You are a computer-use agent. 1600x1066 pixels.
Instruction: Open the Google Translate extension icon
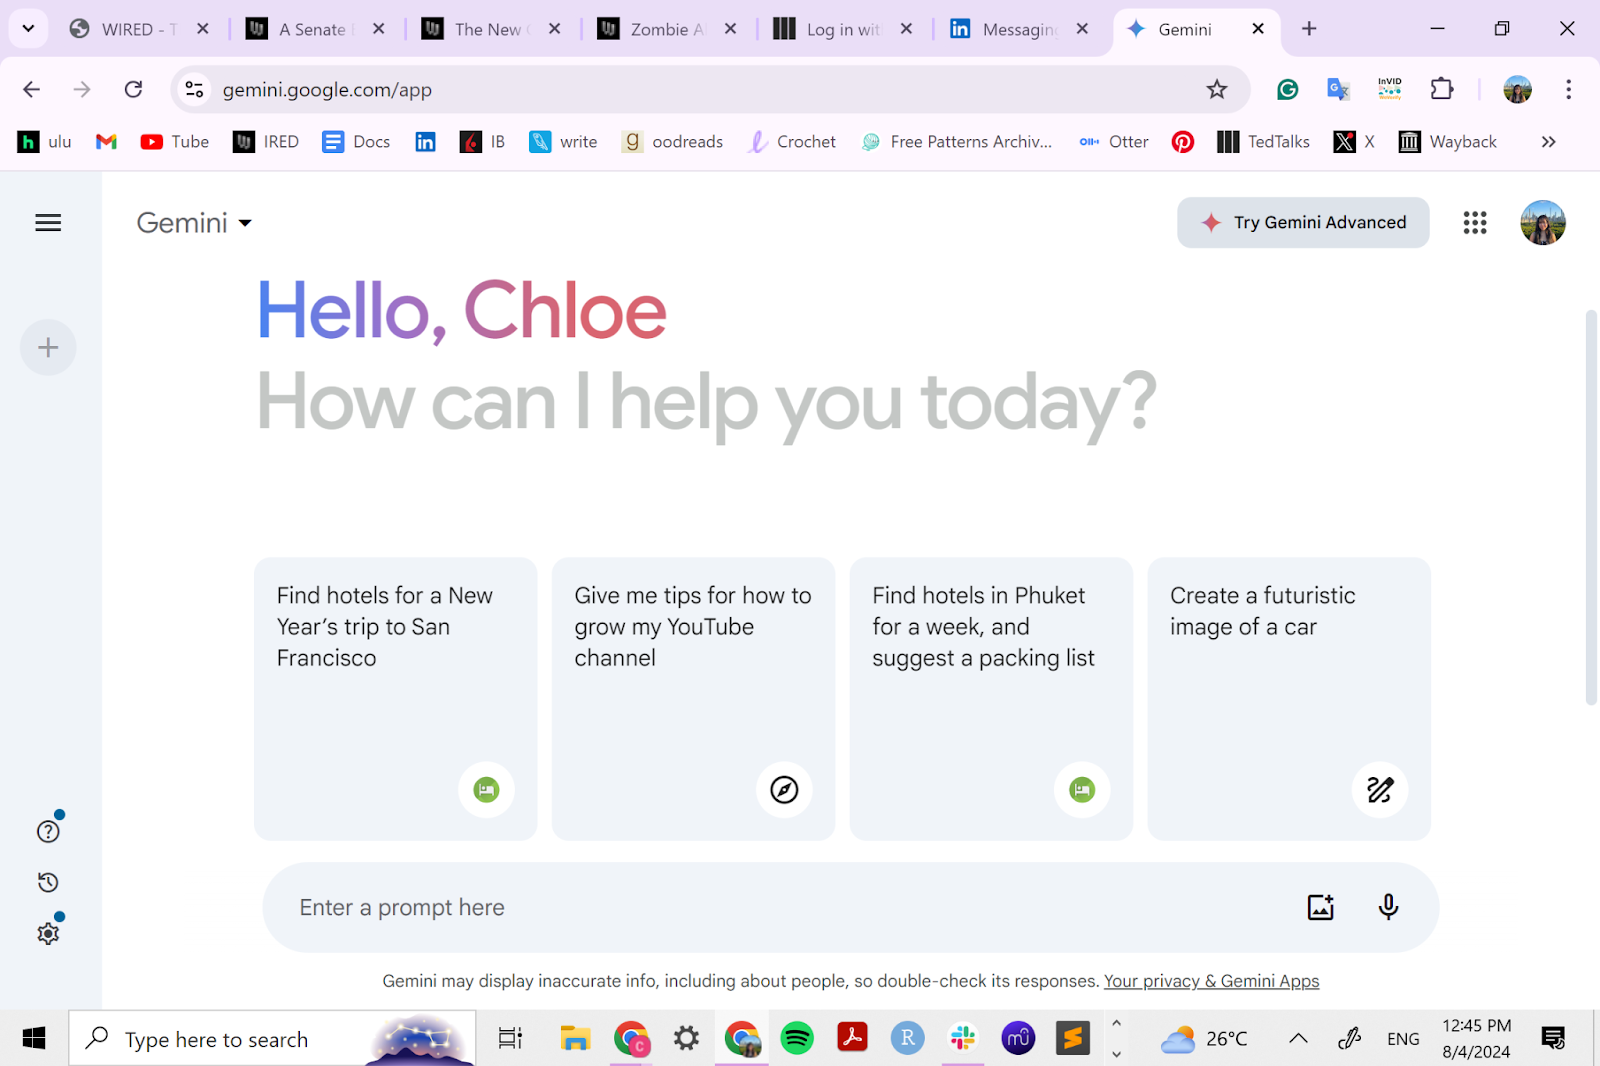pos(1338,89)
